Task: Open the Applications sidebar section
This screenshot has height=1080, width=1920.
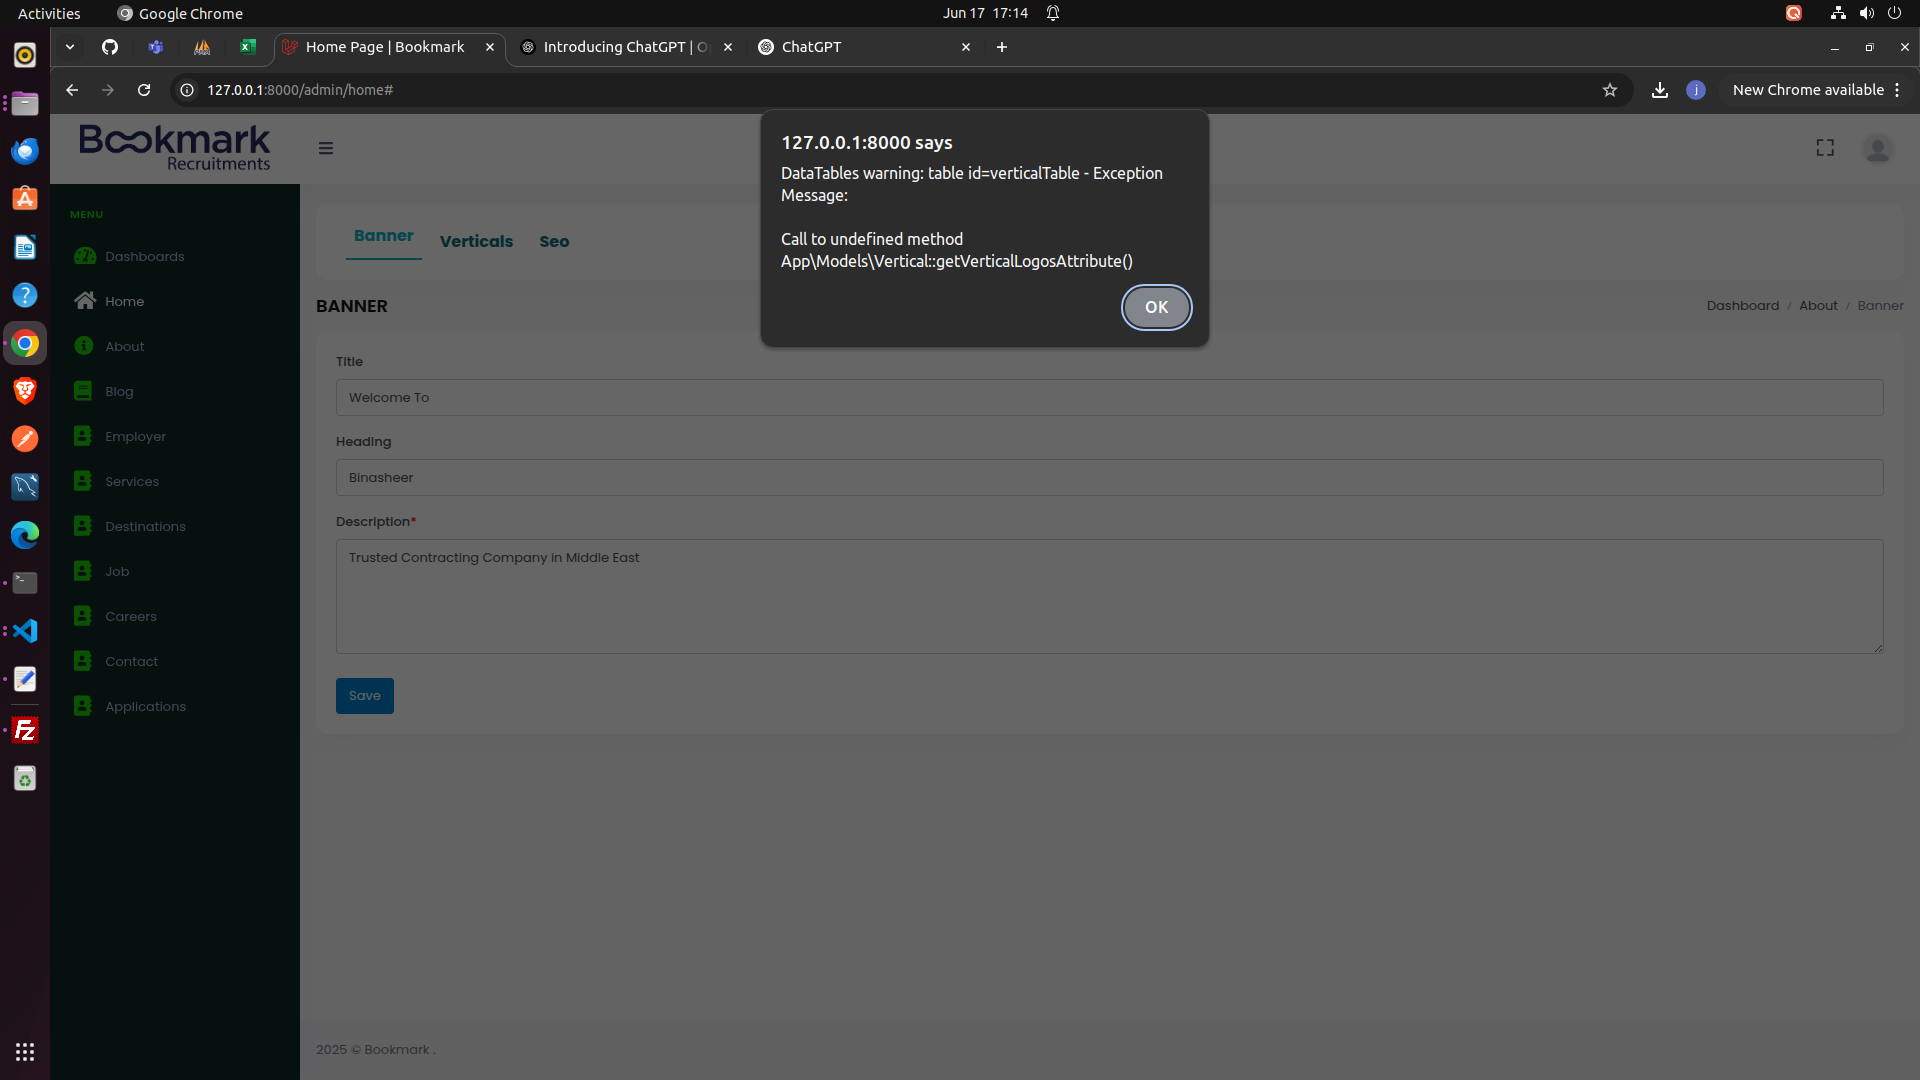Action: [145, 706]
